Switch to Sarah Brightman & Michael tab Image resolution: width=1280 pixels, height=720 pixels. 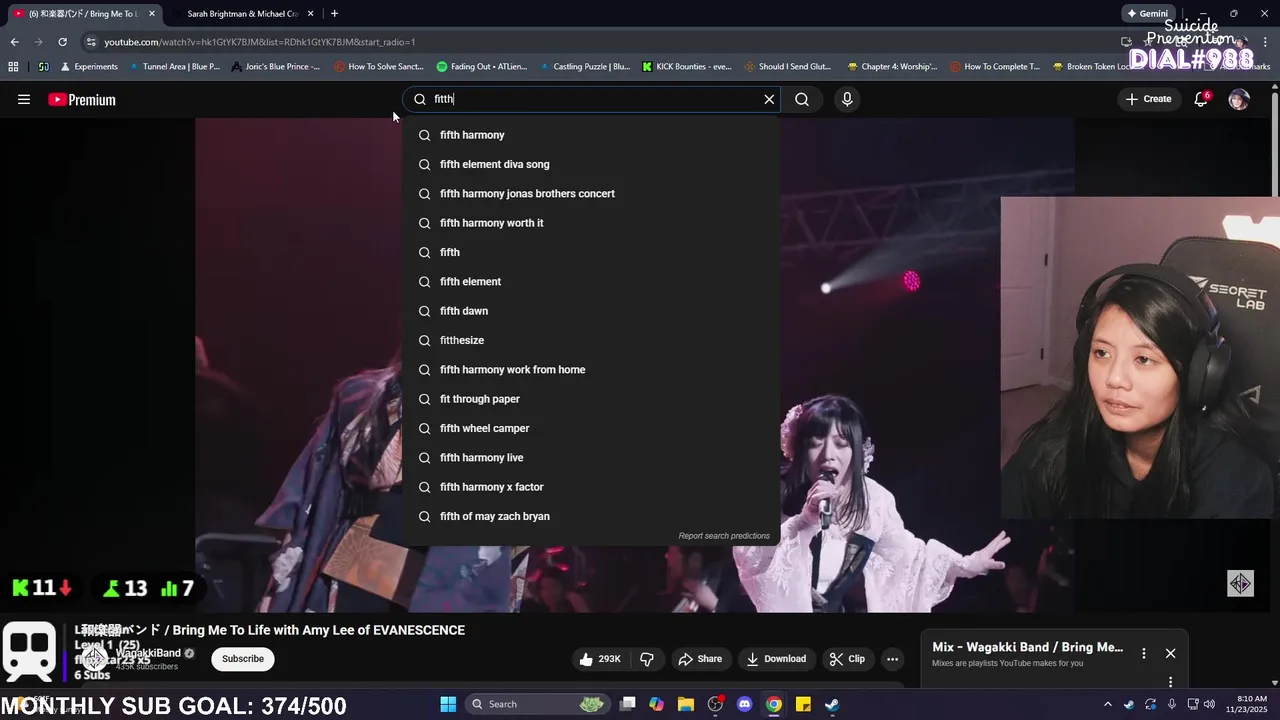coord(243,14)
